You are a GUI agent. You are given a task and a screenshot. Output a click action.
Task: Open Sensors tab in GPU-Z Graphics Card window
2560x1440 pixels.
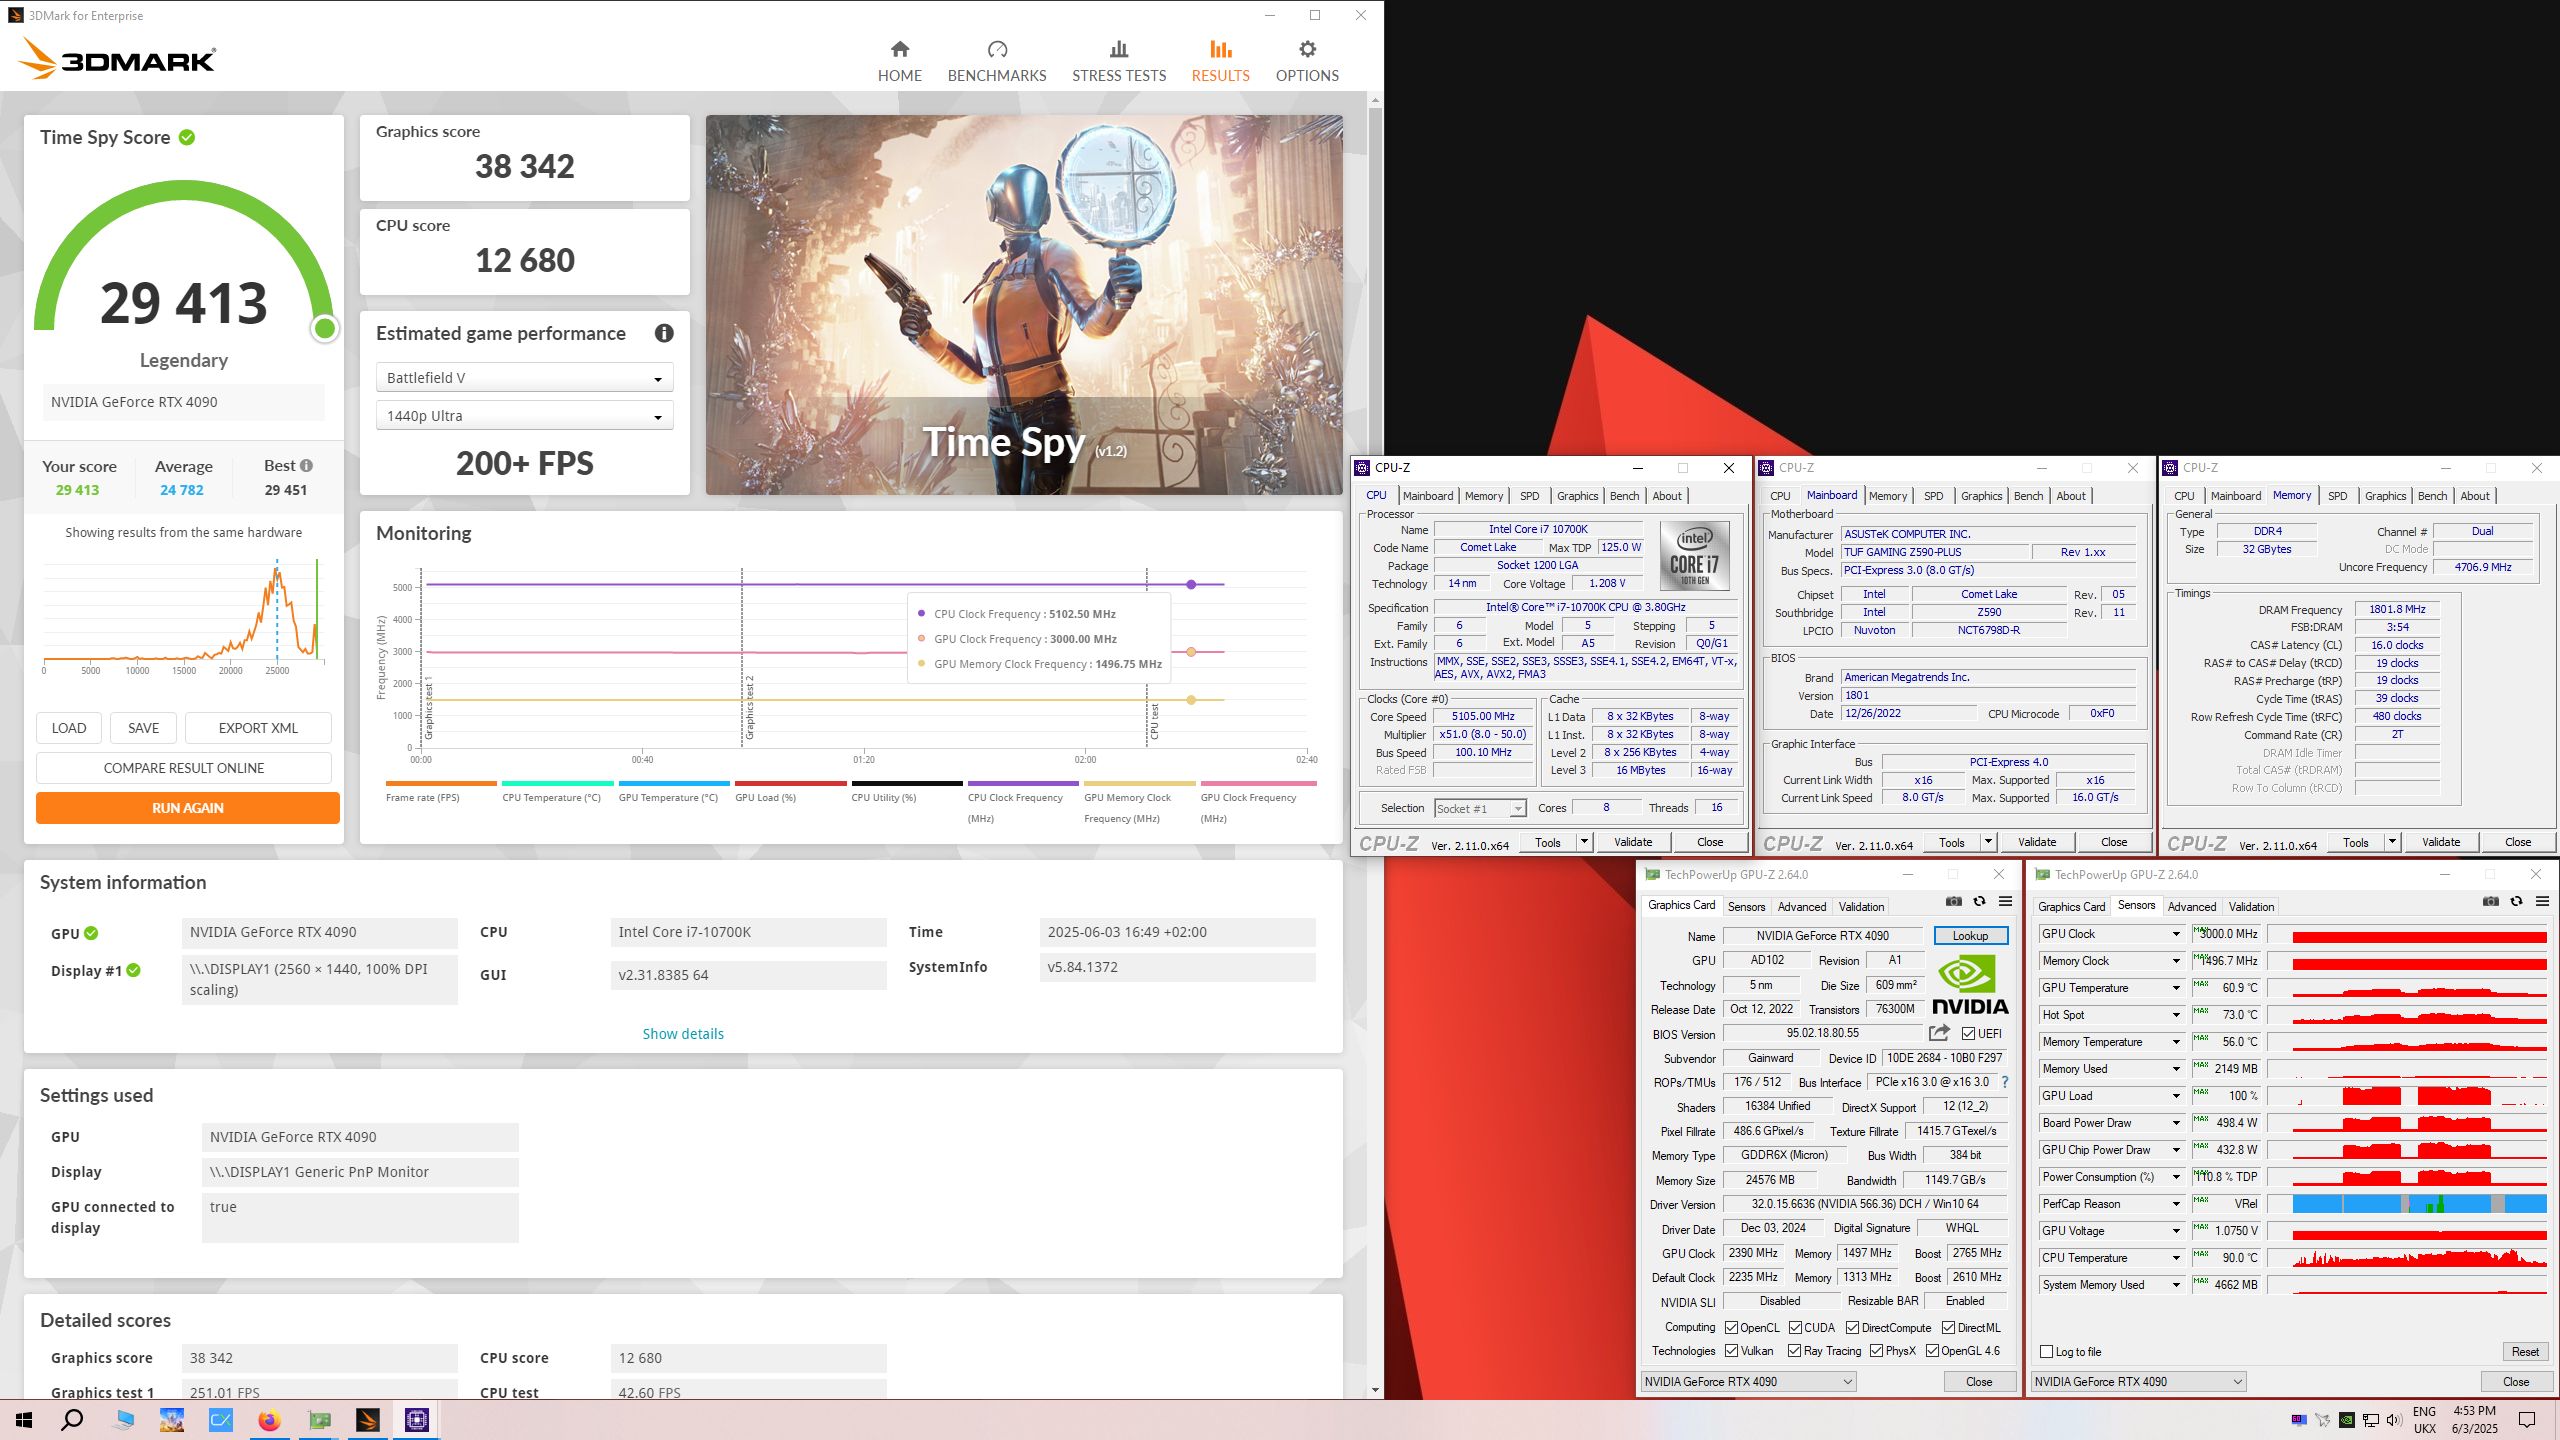click(x=1746, y=907)
